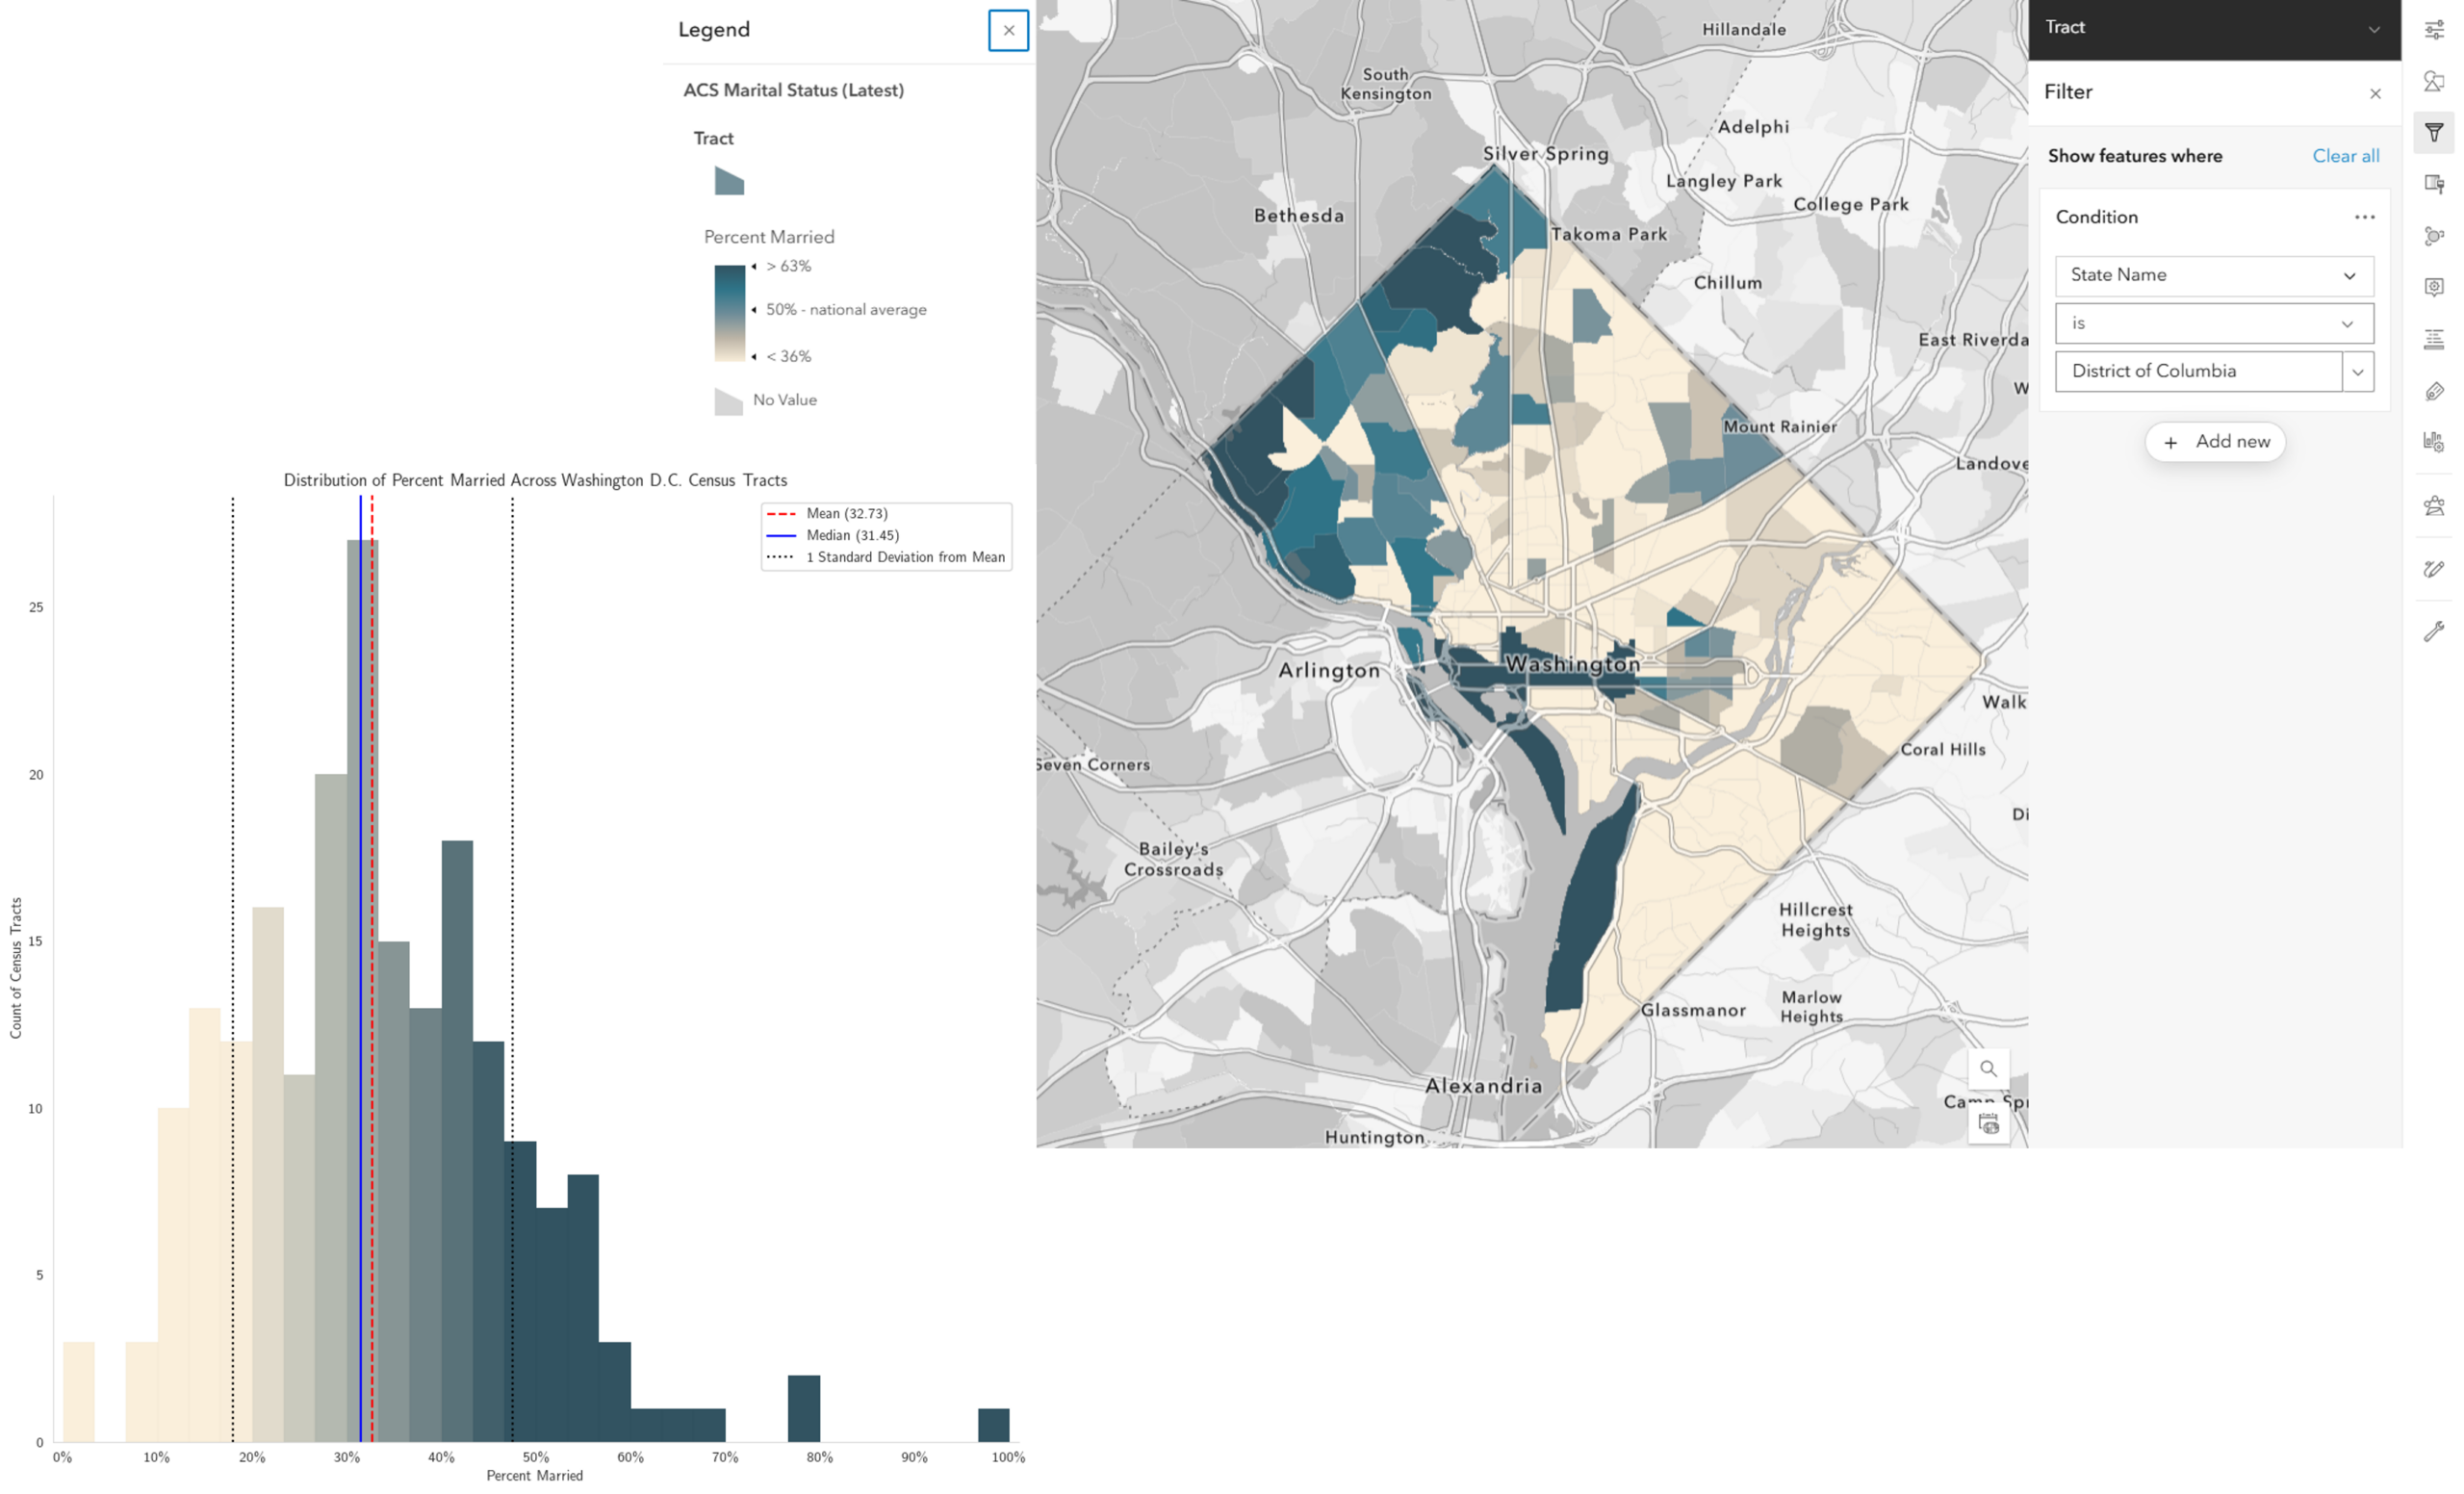Screen dimensions: 2464x1494
Task: Open the Effects icon in sidebar
Action: coord(2433,185)
